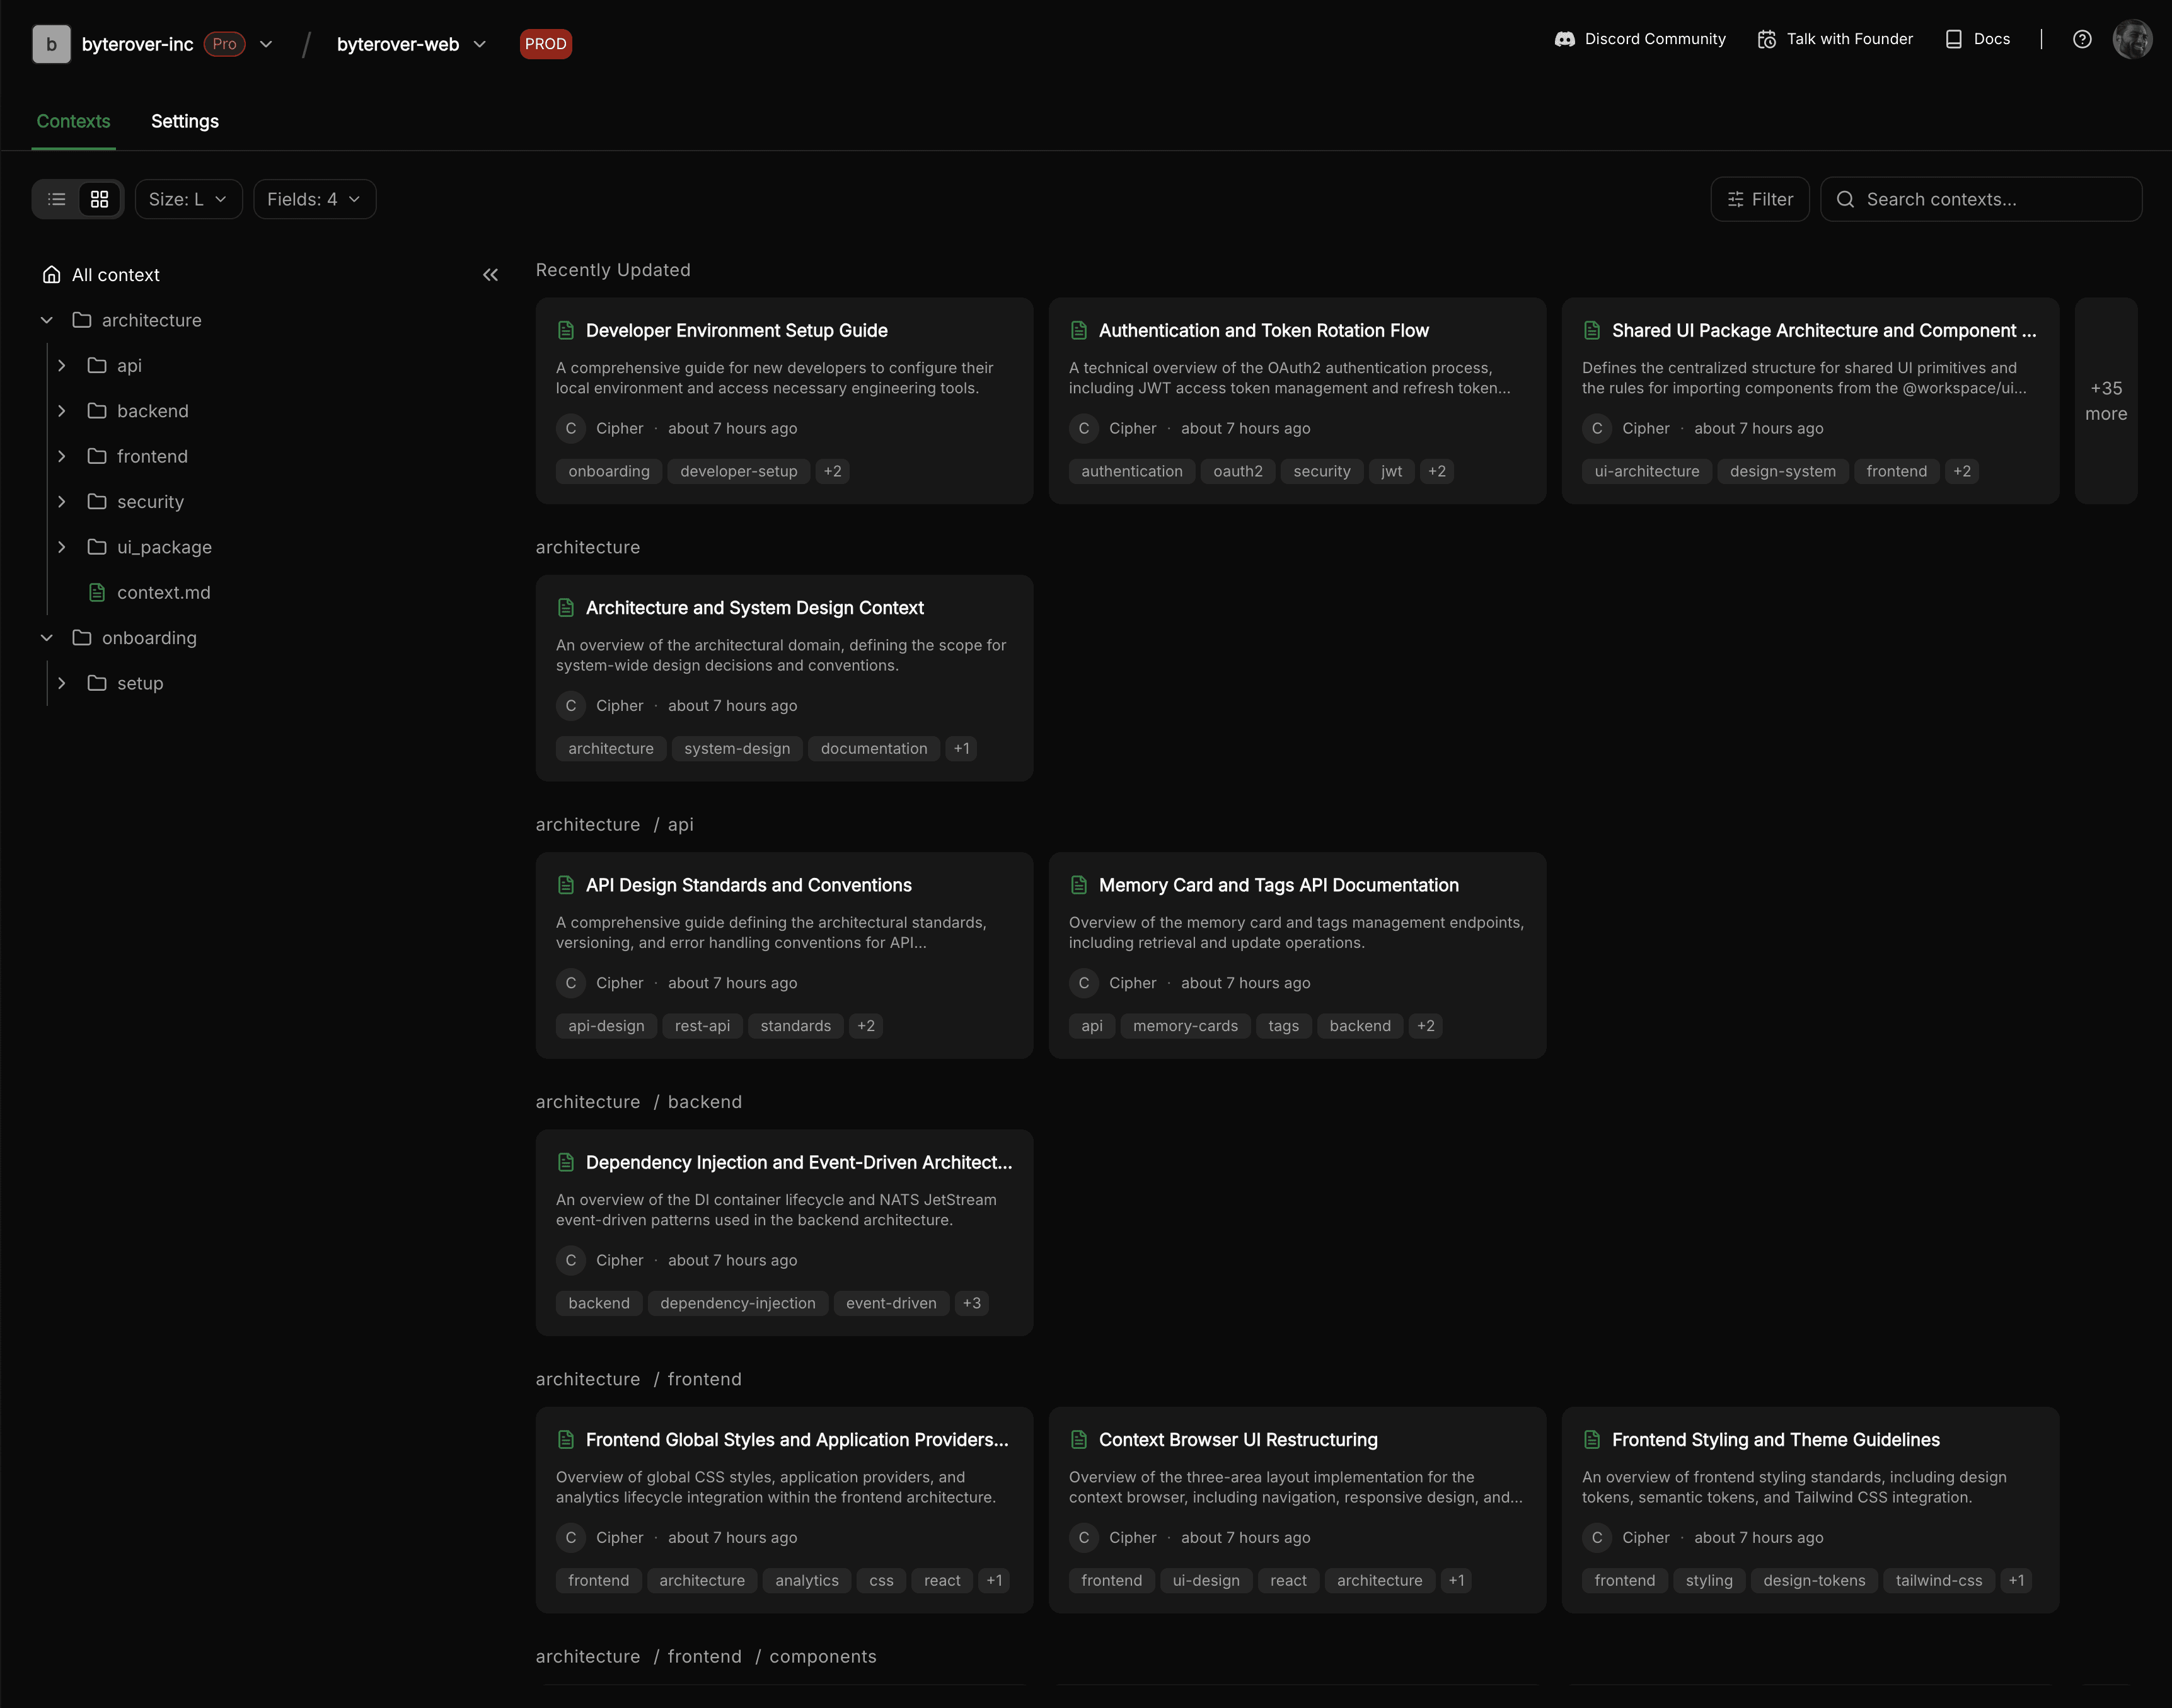Collapse the sidebar with double-chevron icon
Viewport: 2172px width, 1708px height.
[x=490, y=275]
